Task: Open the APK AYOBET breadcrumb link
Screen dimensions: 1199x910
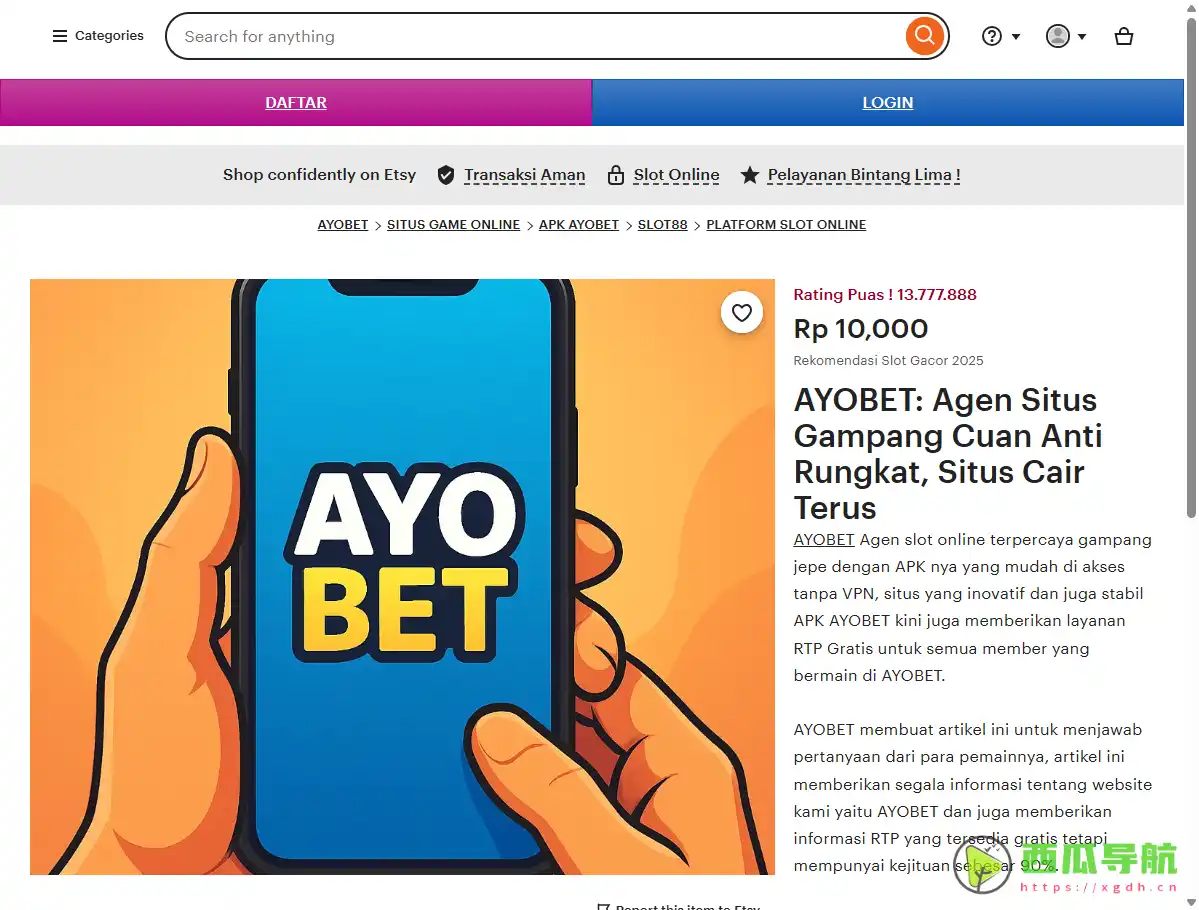Action: pos(579,225)
